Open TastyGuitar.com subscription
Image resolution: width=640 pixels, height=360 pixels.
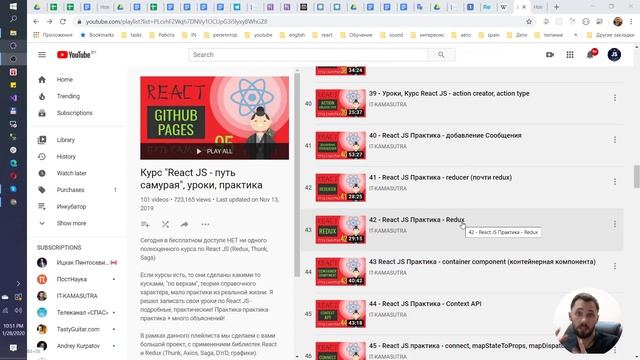pos(78,329)
